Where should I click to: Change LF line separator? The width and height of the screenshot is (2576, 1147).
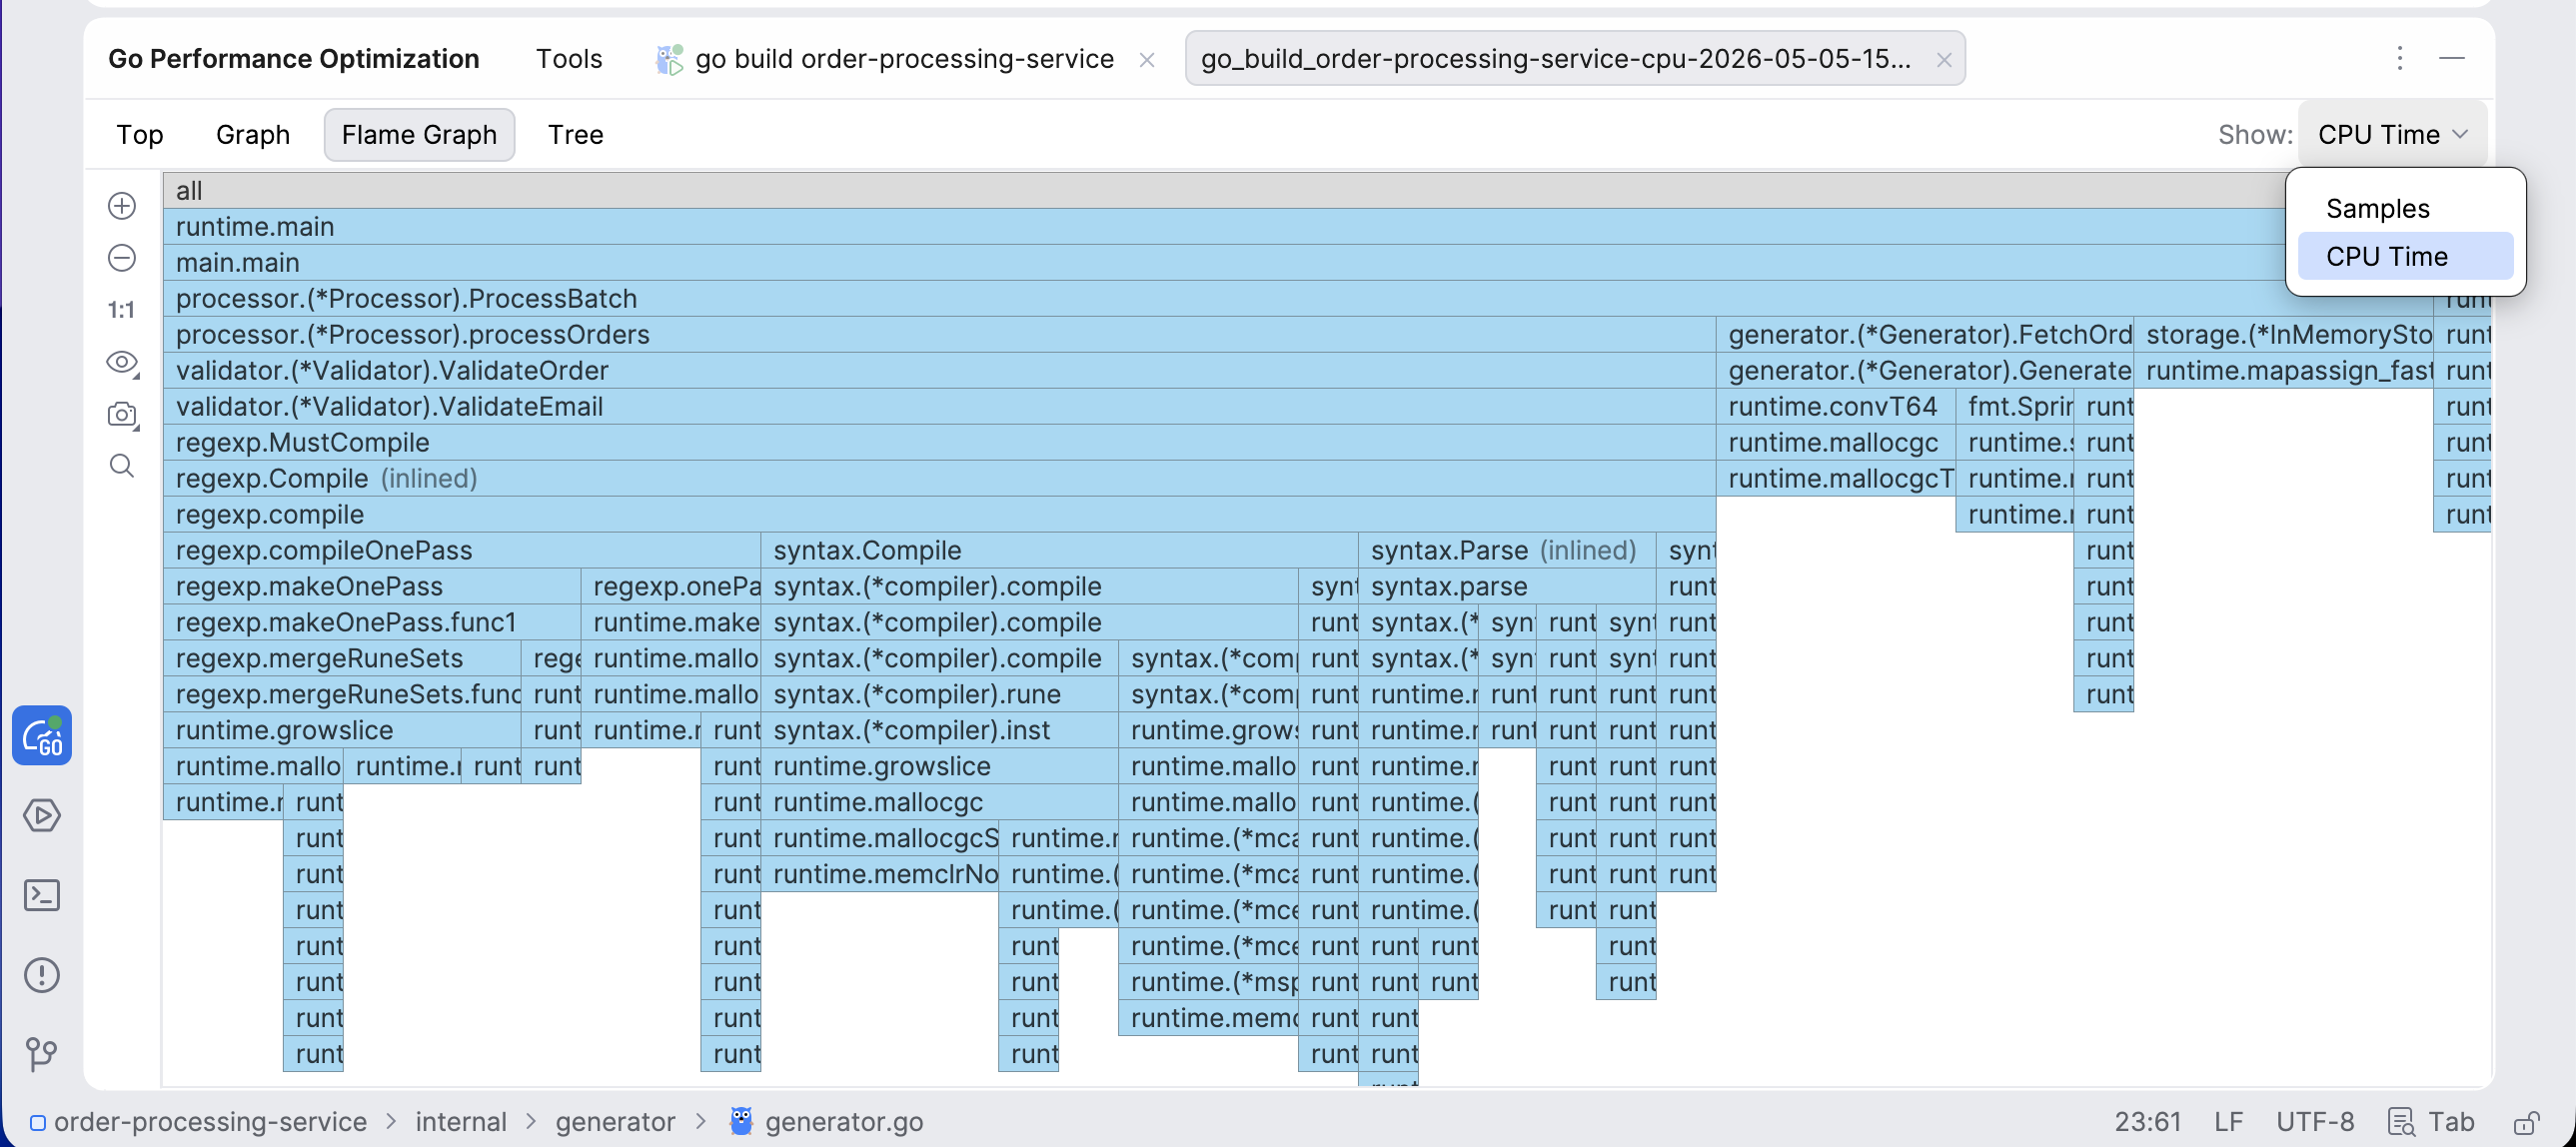(2228, 1122)
